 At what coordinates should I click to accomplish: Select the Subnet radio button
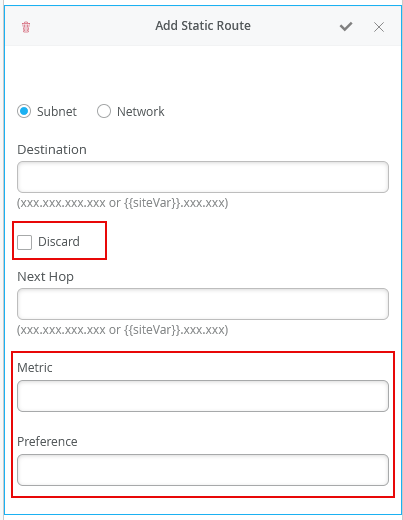pyautogui.click(x=24, y=111)
